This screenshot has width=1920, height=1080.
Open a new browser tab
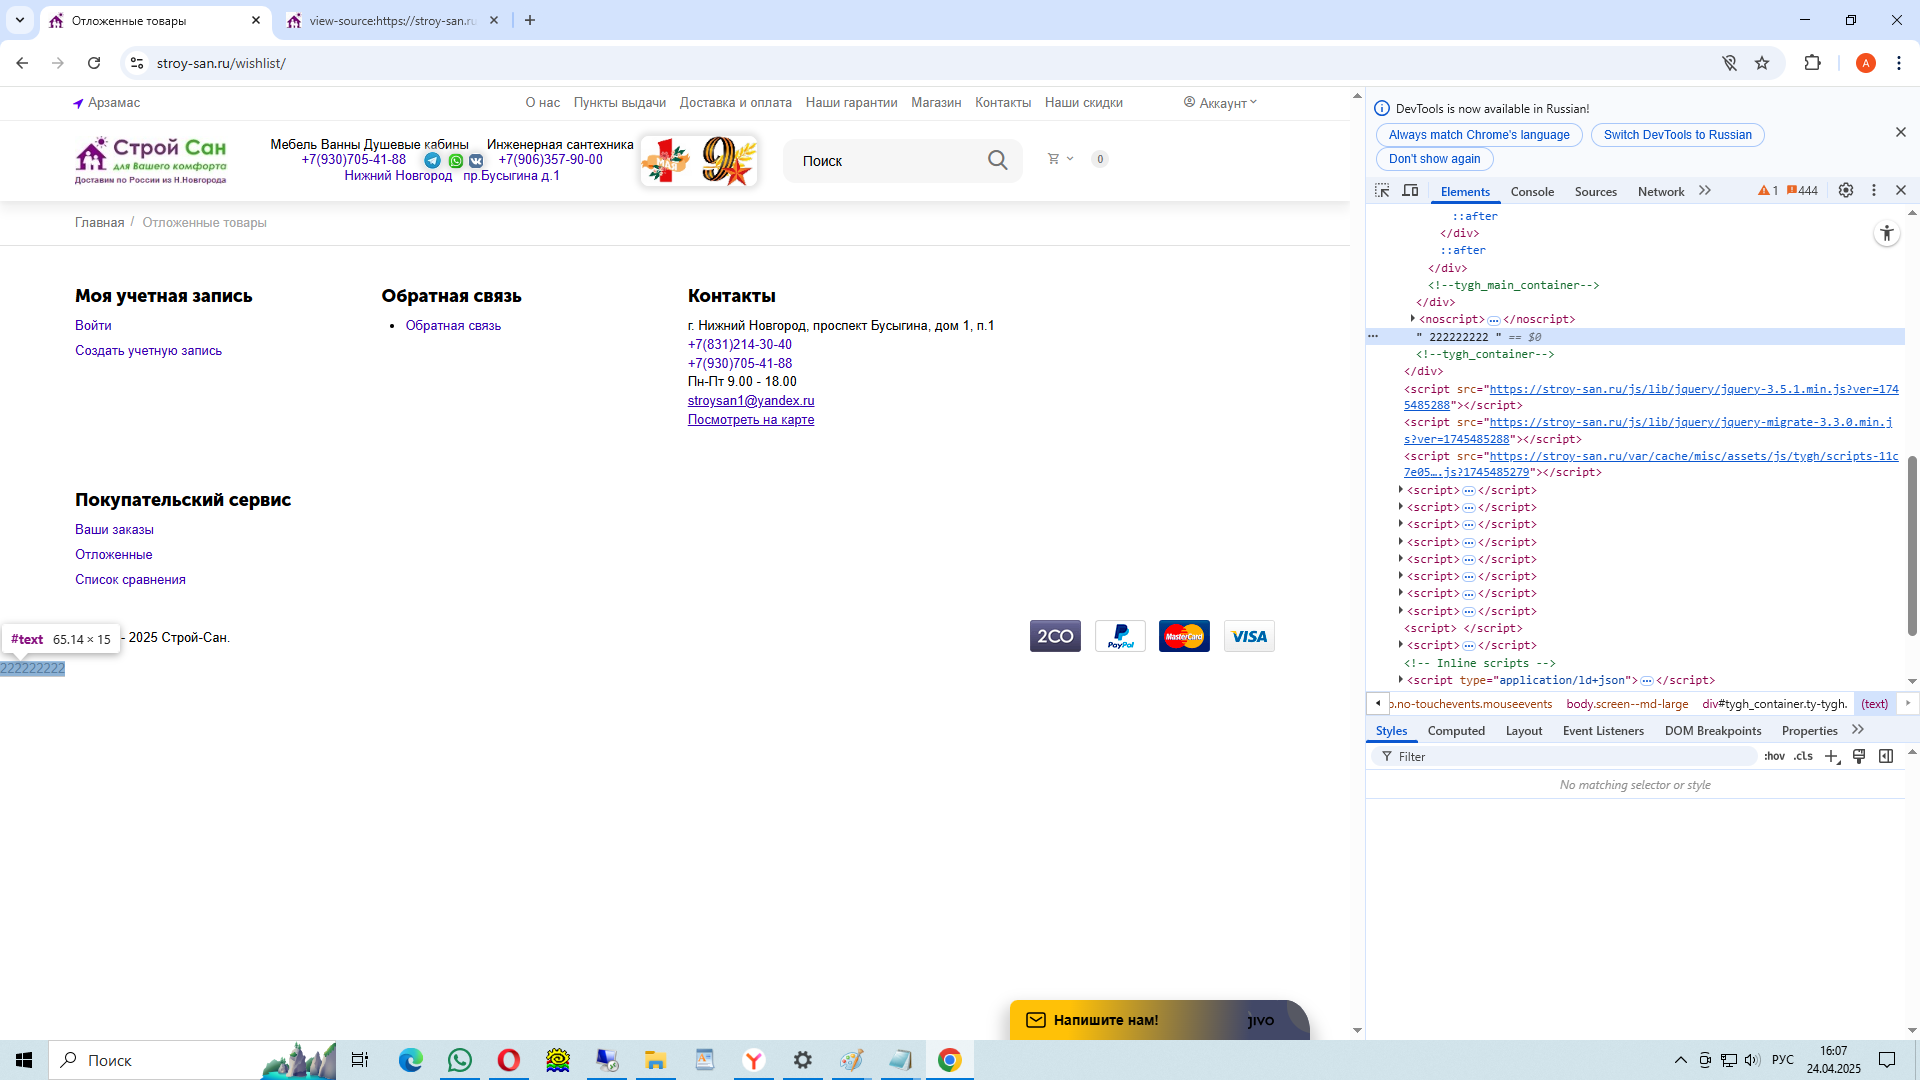(x=530, y=20)
